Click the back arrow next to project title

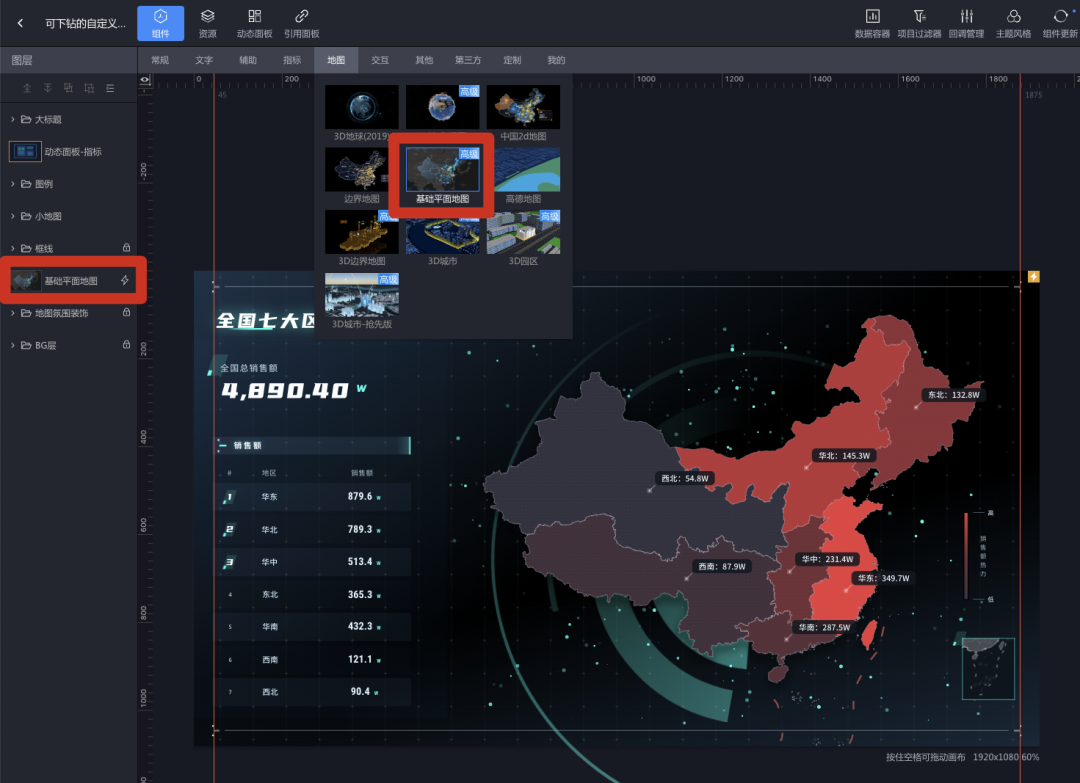20,22
